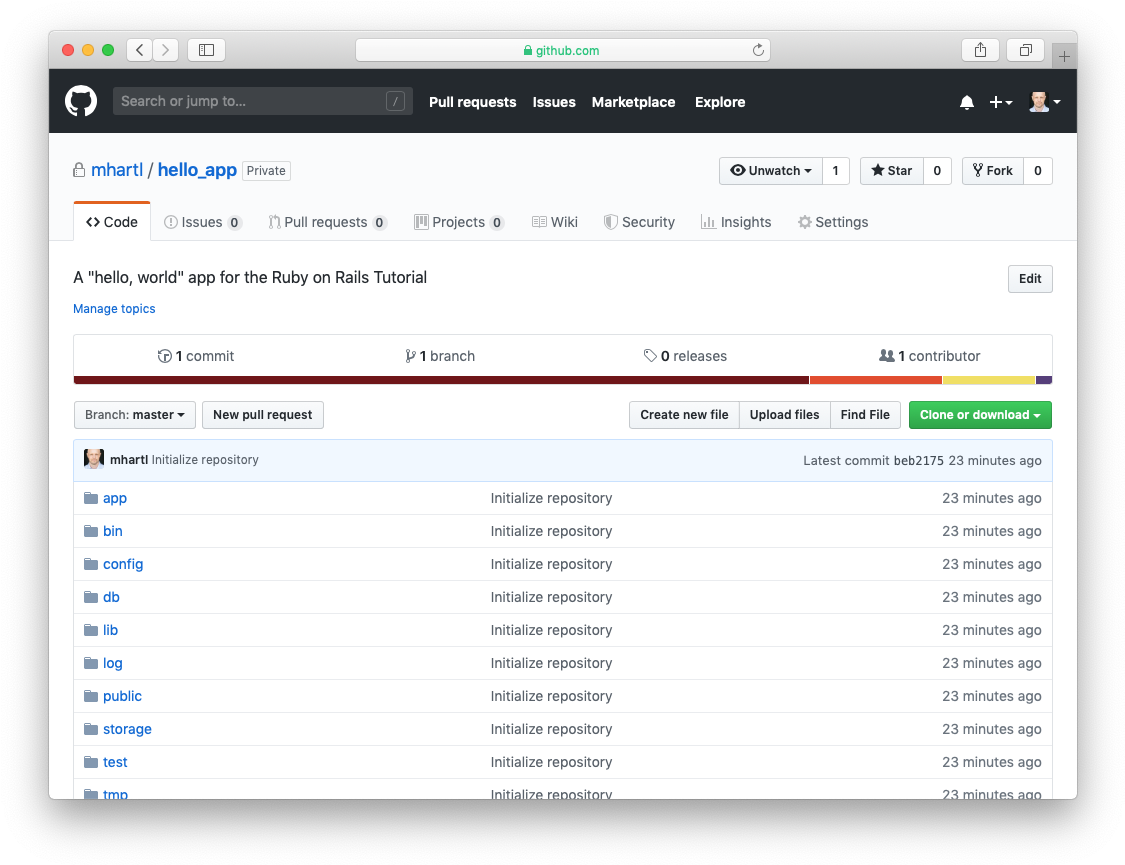
Task: Go forward with Safari's forward arrow
Action: click(166, 49)
